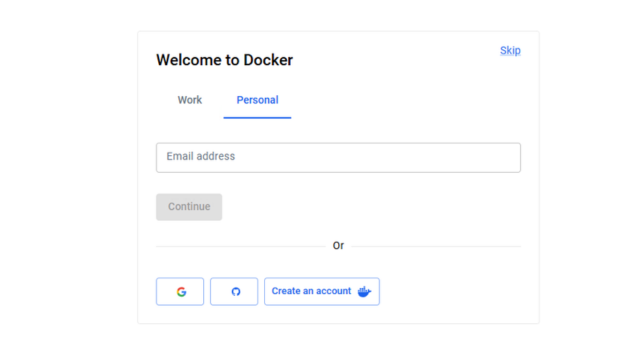Viewport: 640px width, 360px height.
Task: Submit with the Continue button
Action: pos(189,207)
